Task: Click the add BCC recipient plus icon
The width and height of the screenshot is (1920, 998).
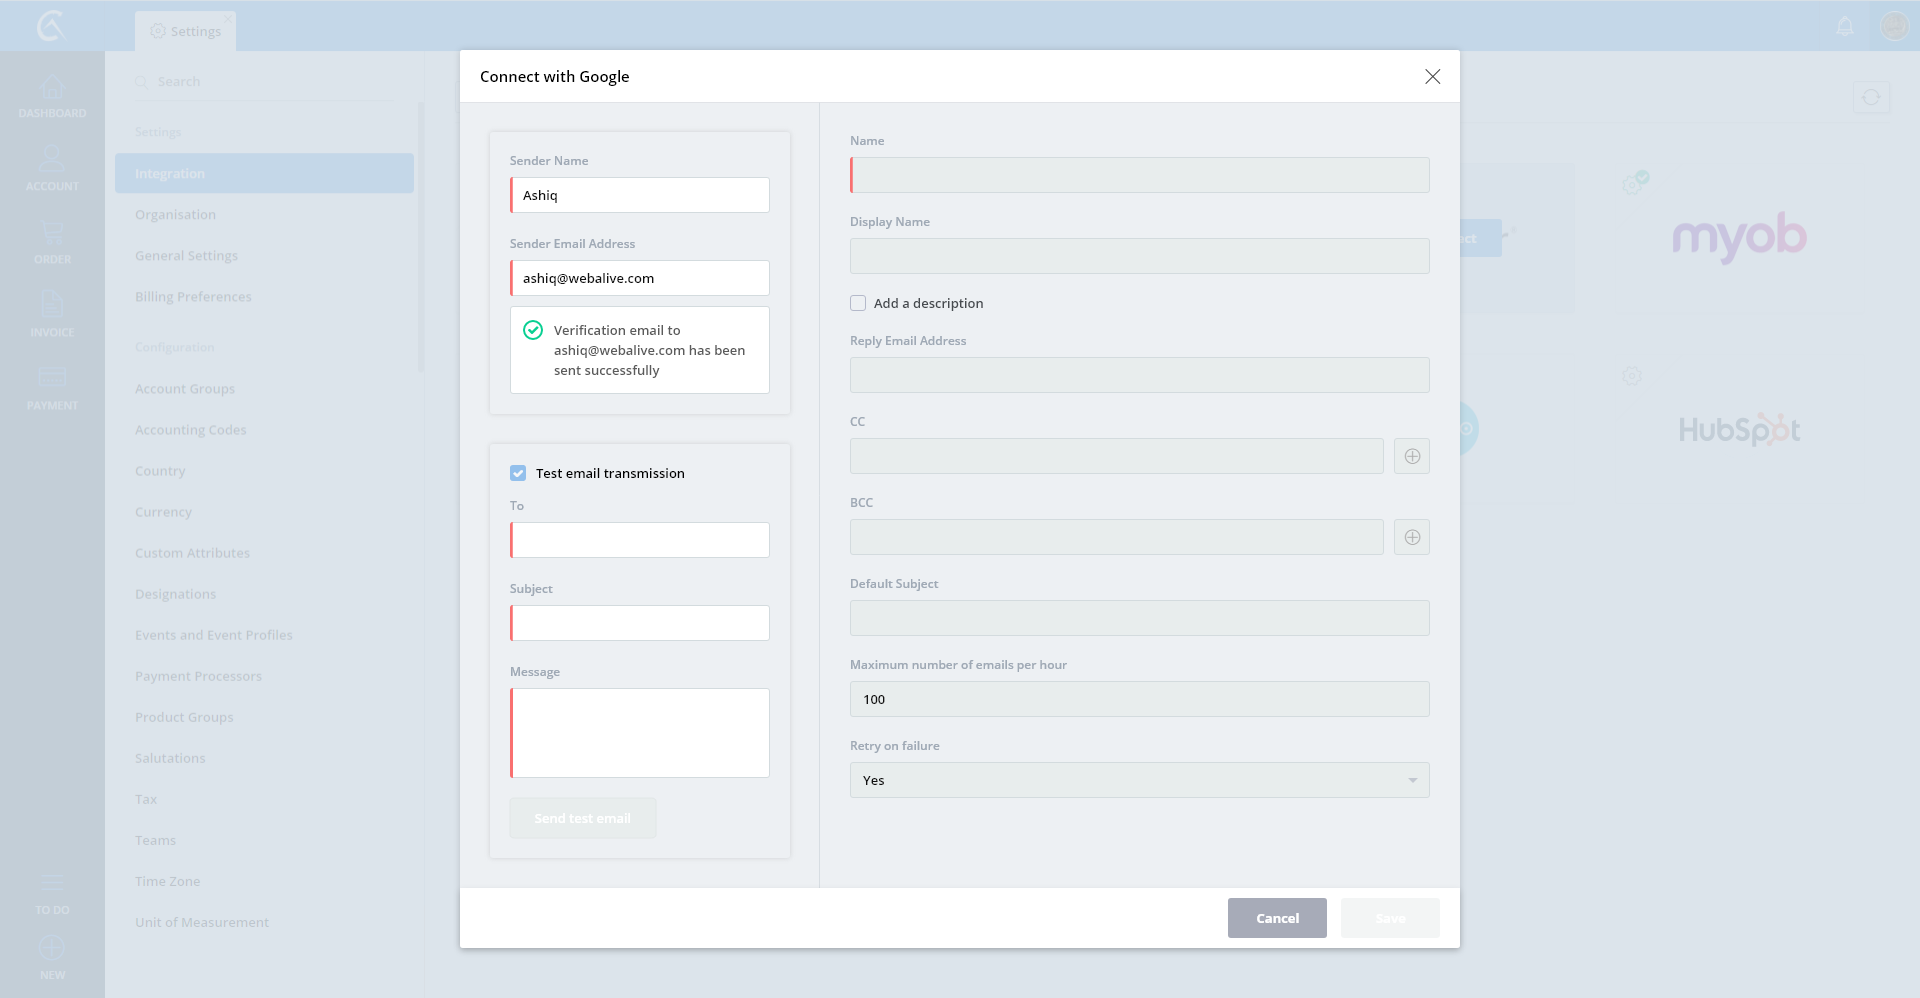Action: click(1412, 537)
